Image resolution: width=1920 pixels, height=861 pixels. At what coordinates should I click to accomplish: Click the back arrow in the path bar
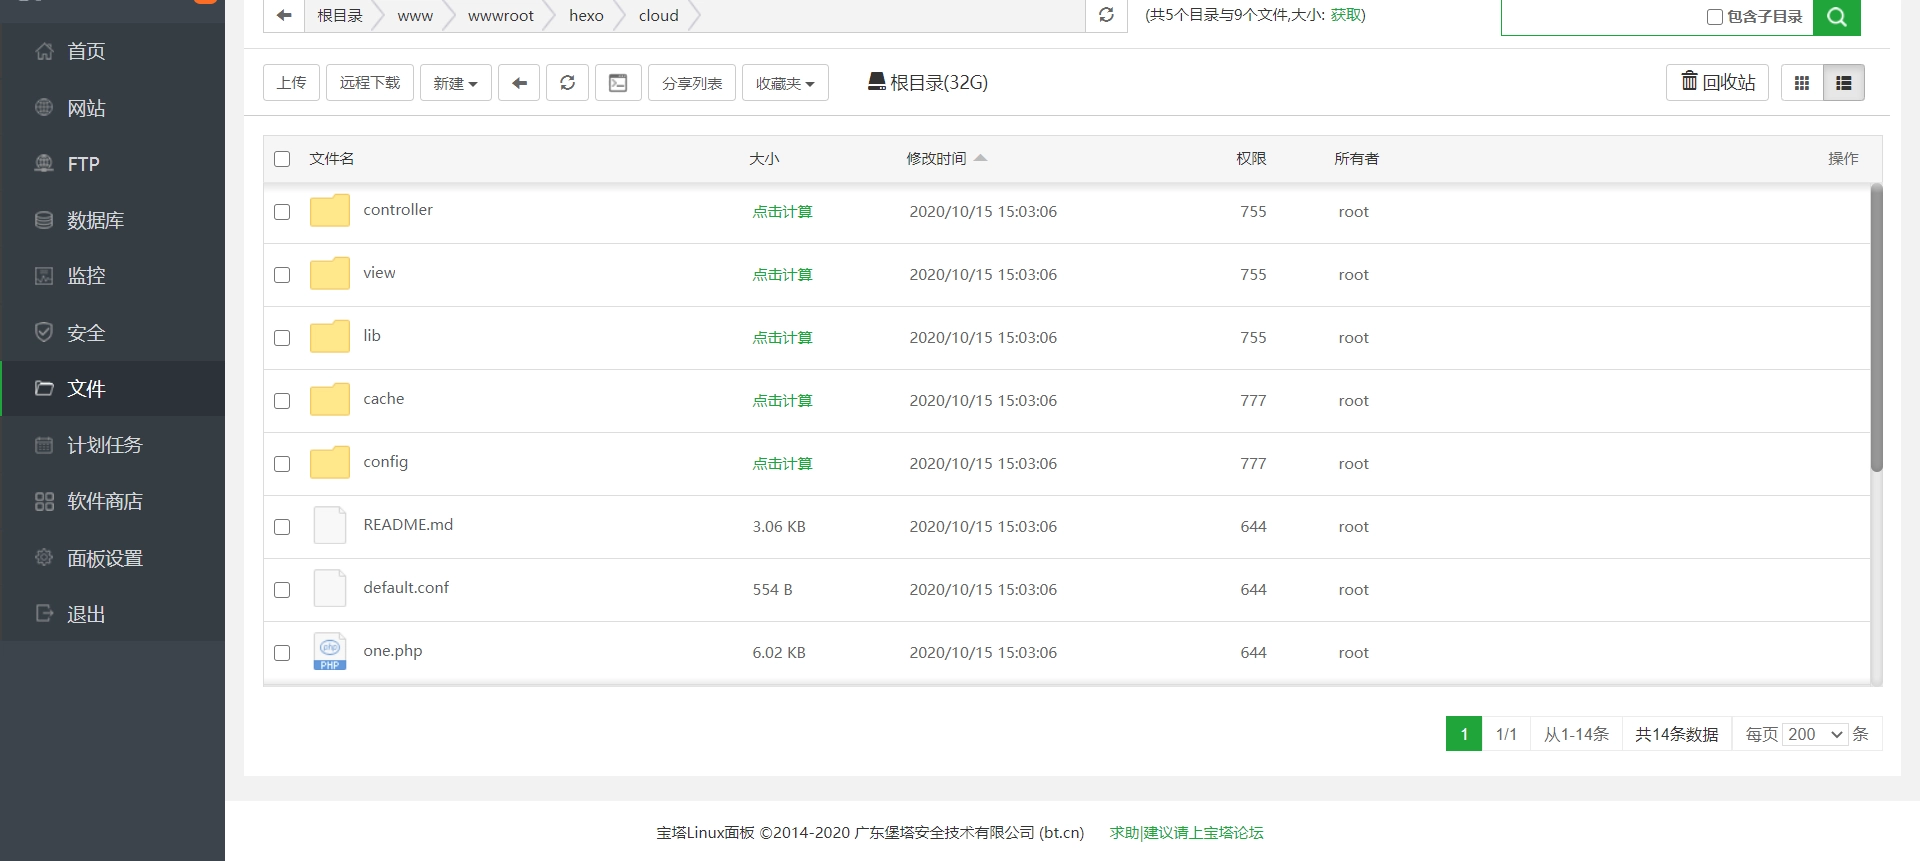pyautogui.click(x=284, y=15)
